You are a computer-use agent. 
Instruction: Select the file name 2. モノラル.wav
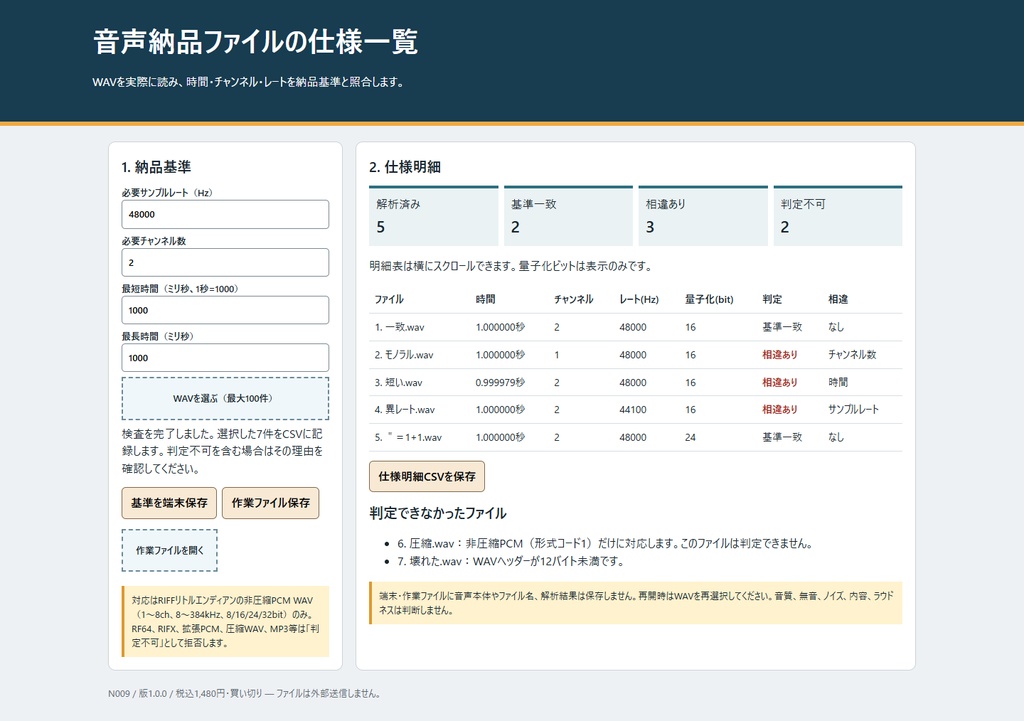404,355
